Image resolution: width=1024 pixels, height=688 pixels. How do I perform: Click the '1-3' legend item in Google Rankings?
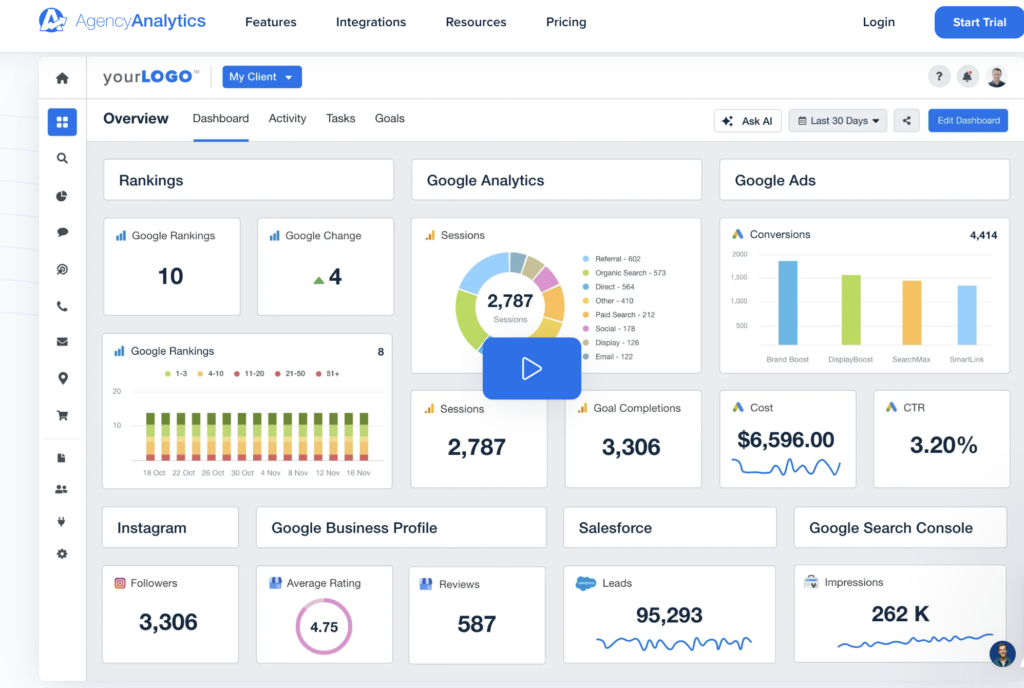(x=176, y=374)
